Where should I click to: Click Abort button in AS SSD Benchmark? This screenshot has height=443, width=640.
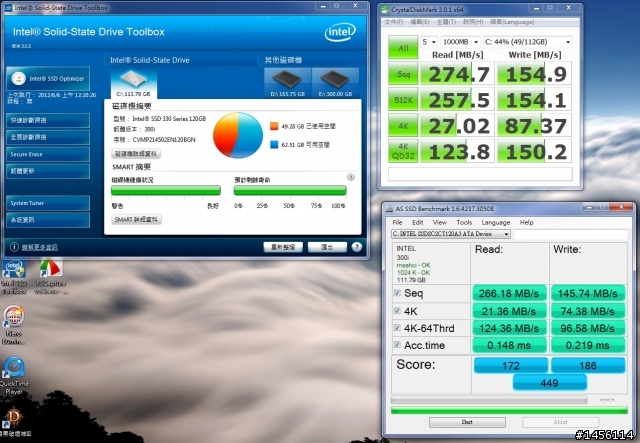point(560,422)
